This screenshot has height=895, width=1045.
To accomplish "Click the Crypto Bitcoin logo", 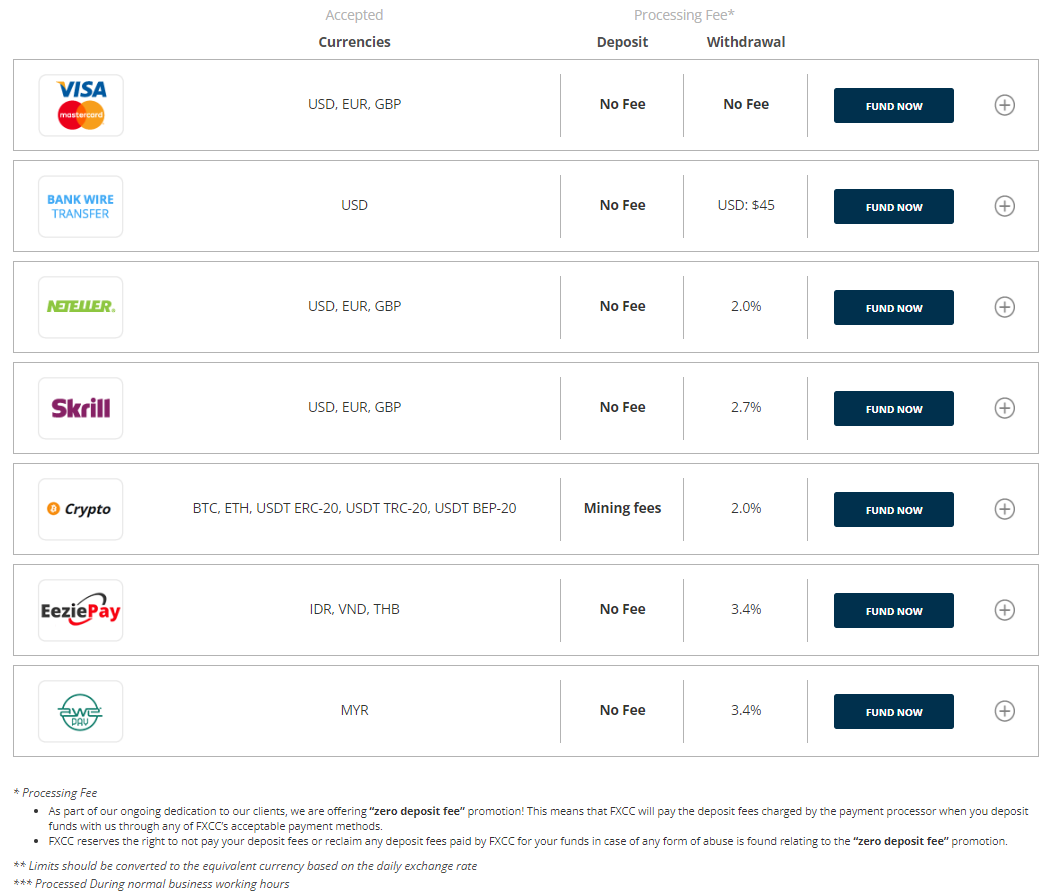I will pyautogui.click(x=81, y=509).
